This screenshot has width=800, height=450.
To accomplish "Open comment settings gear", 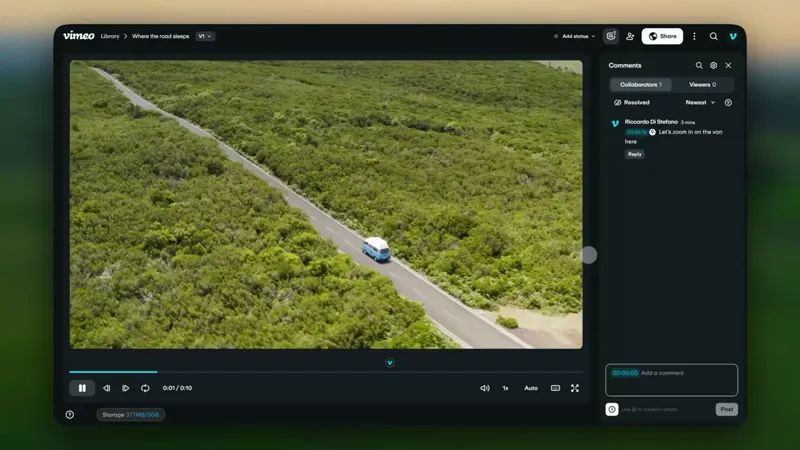I will coord(713,65).
